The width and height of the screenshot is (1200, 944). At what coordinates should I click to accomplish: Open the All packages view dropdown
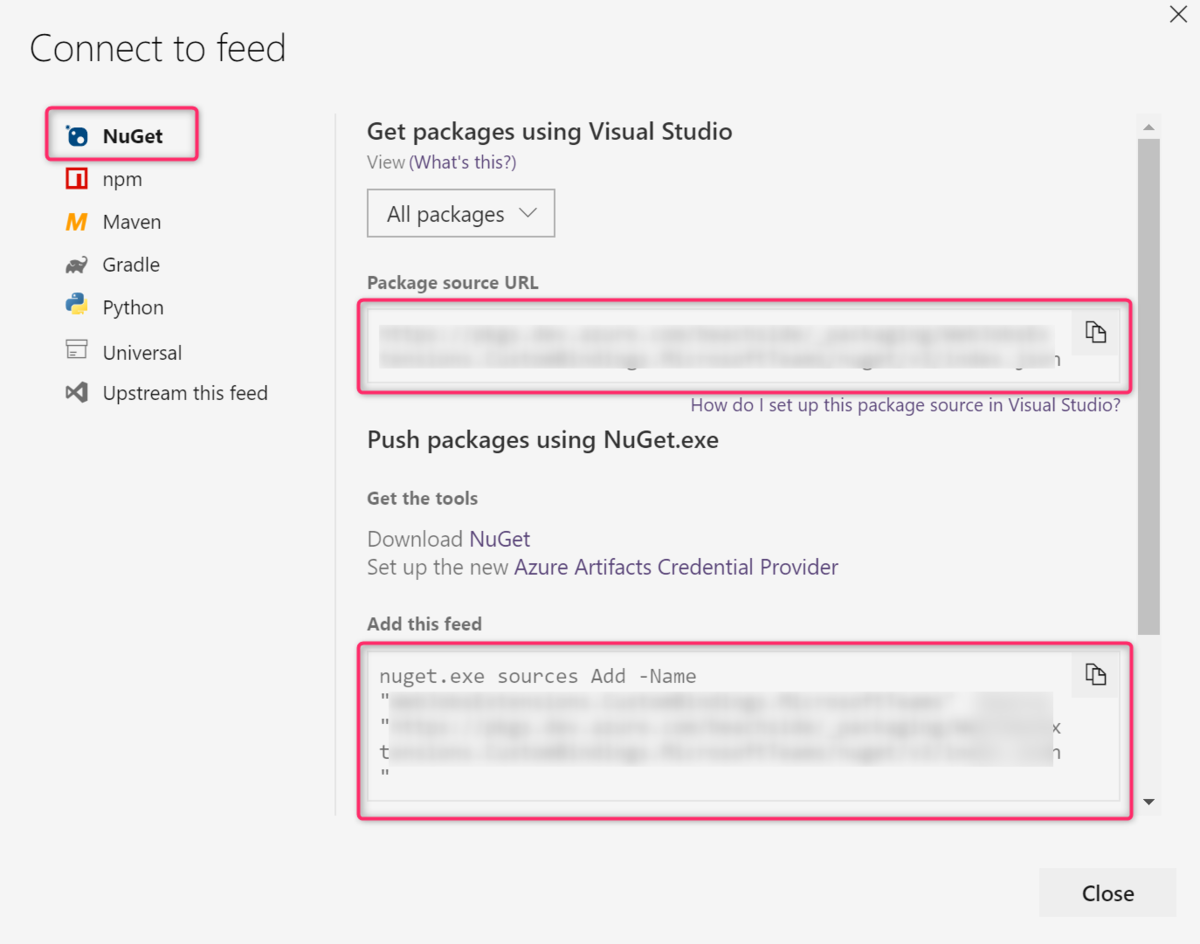[x=461, y=213]
